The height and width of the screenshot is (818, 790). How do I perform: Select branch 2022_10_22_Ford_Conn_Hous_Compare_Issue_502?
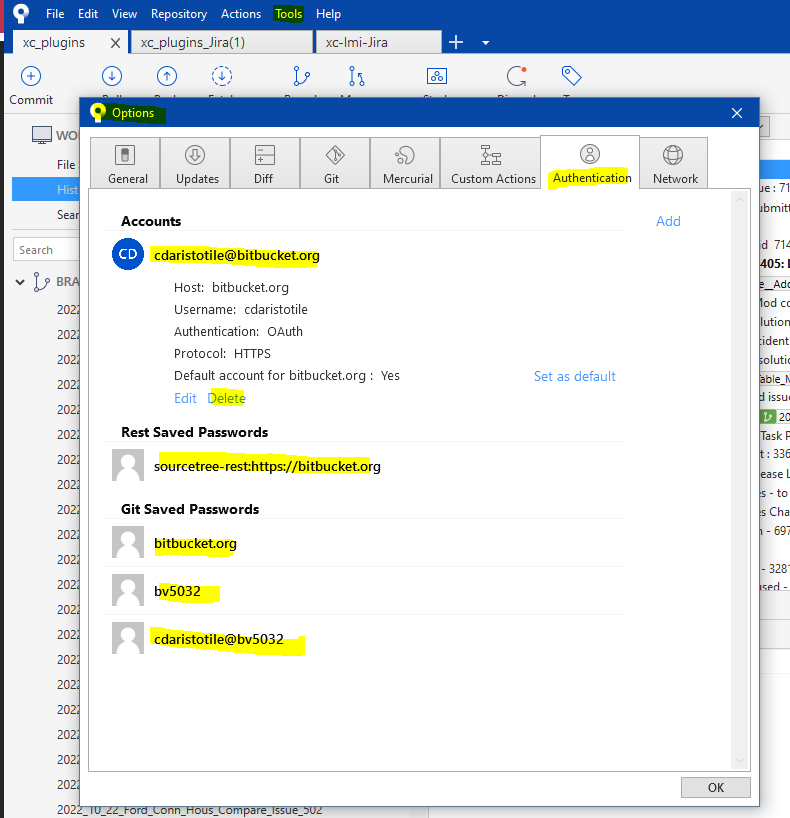pos(189,810)
